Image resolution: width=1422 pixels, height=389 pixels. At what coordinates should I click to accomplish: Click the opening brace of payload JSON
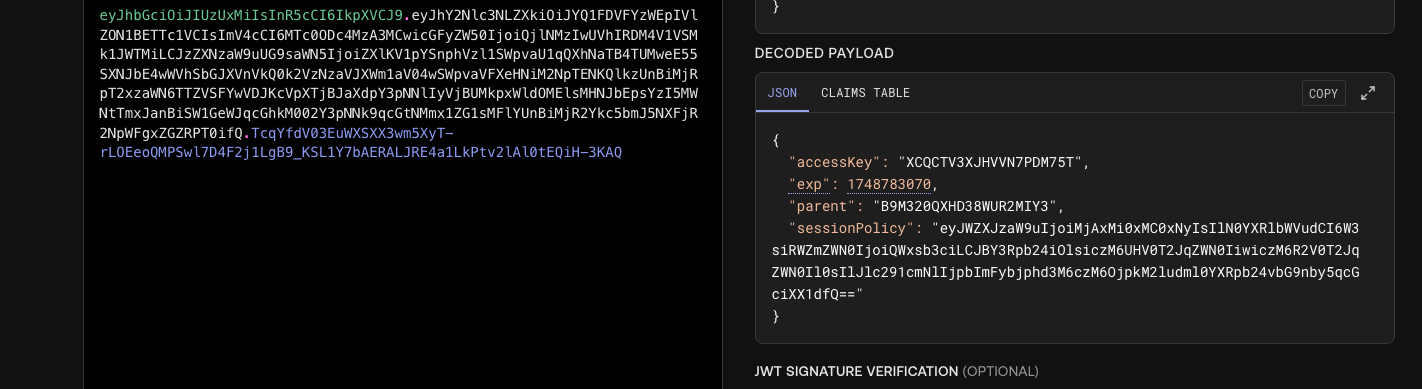(776, 140)
